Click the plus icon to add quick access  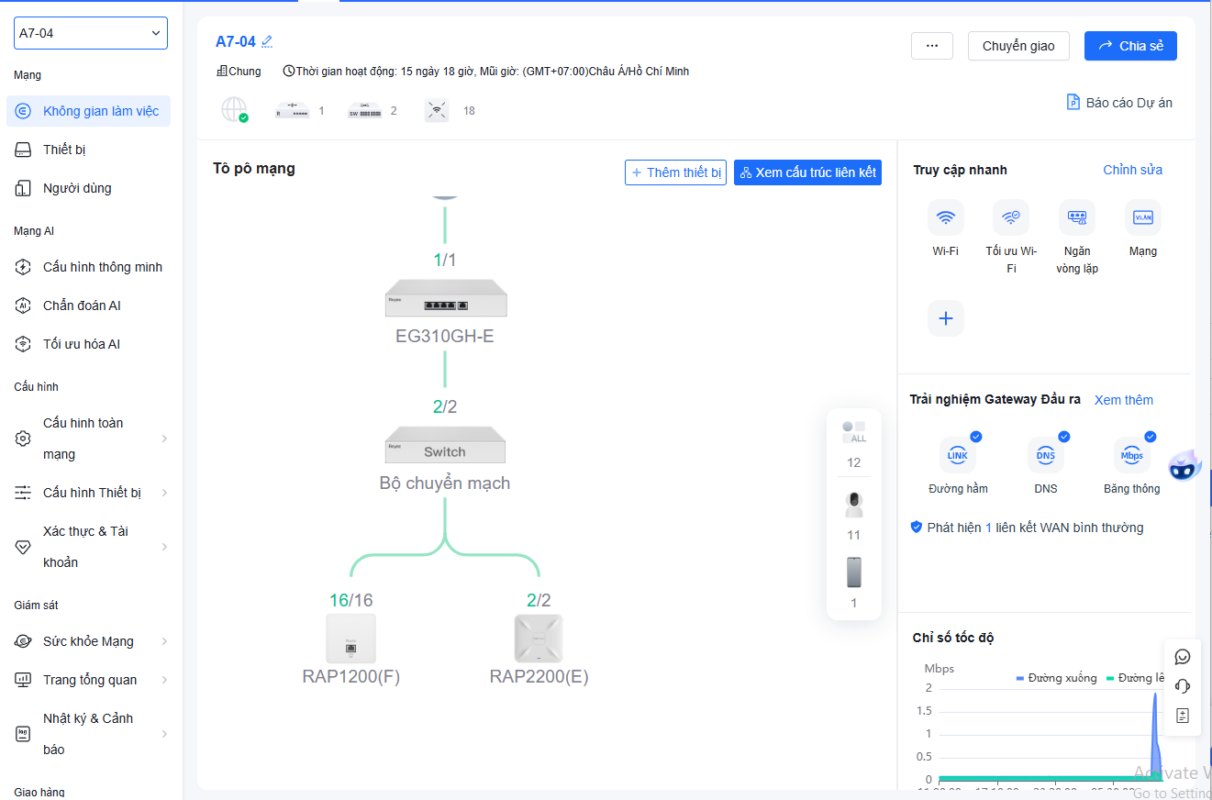click(x=945, y=319)
